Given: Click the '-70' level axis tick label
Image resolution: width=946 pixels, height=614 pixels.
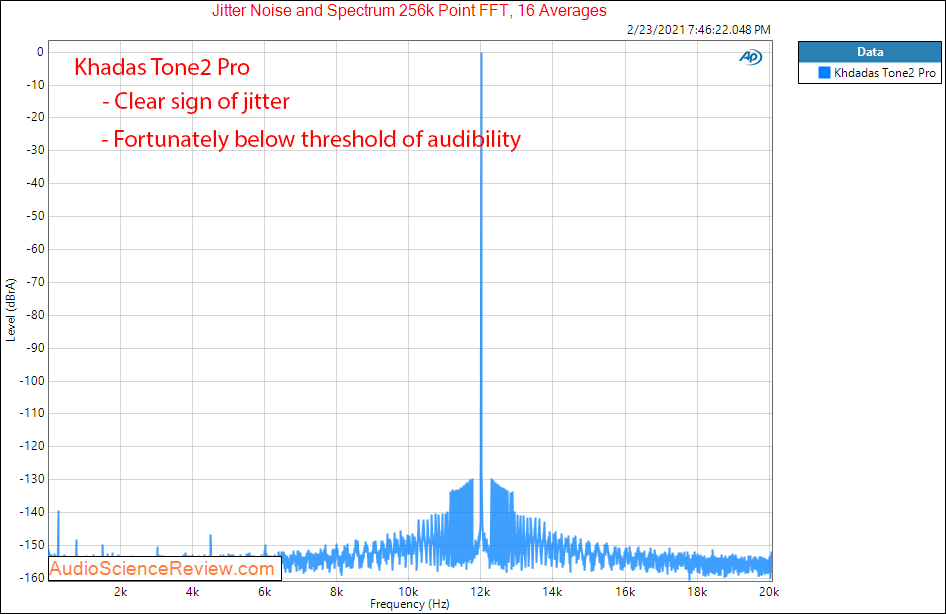Looking at the screenshot, I should (x=35, y=282).
